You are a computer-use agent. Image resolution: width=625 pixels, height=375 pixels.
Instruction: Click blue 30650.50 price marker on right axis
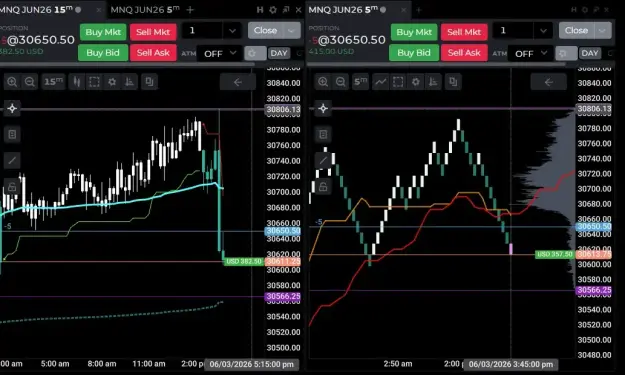(594, 227)
